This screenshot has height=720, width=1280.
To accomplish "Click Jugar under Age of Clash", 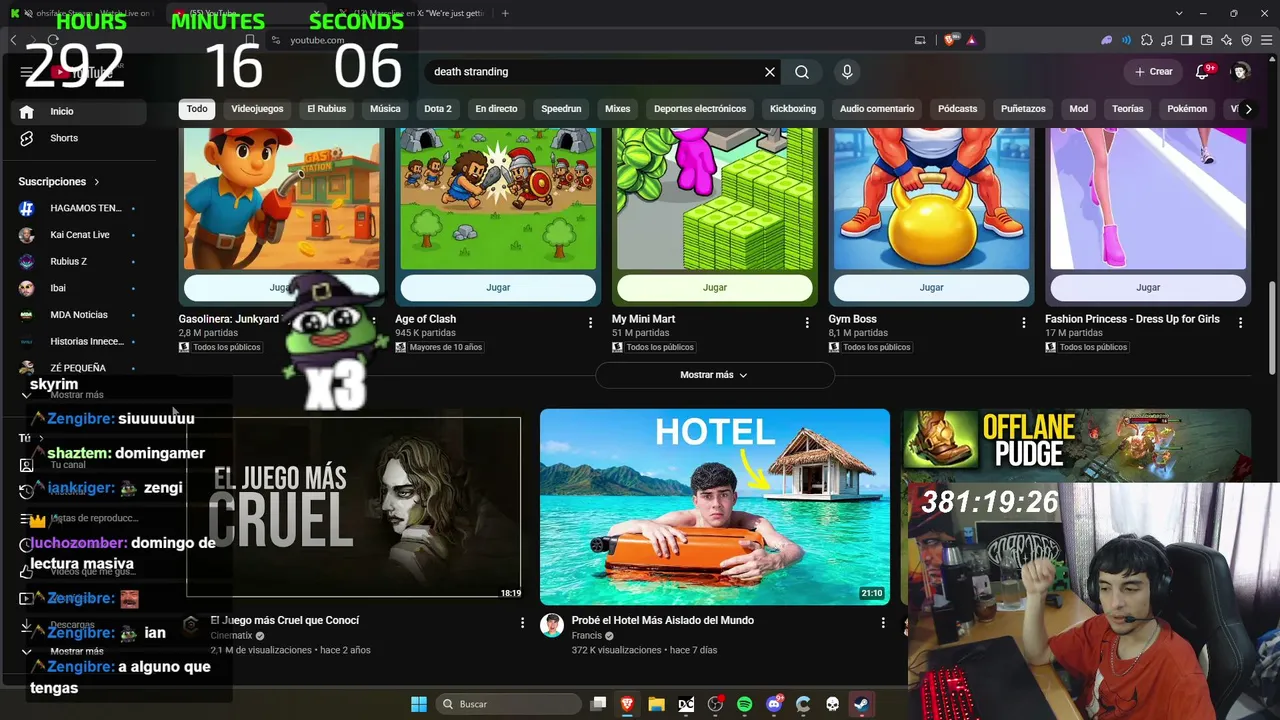I will point(498,287).
